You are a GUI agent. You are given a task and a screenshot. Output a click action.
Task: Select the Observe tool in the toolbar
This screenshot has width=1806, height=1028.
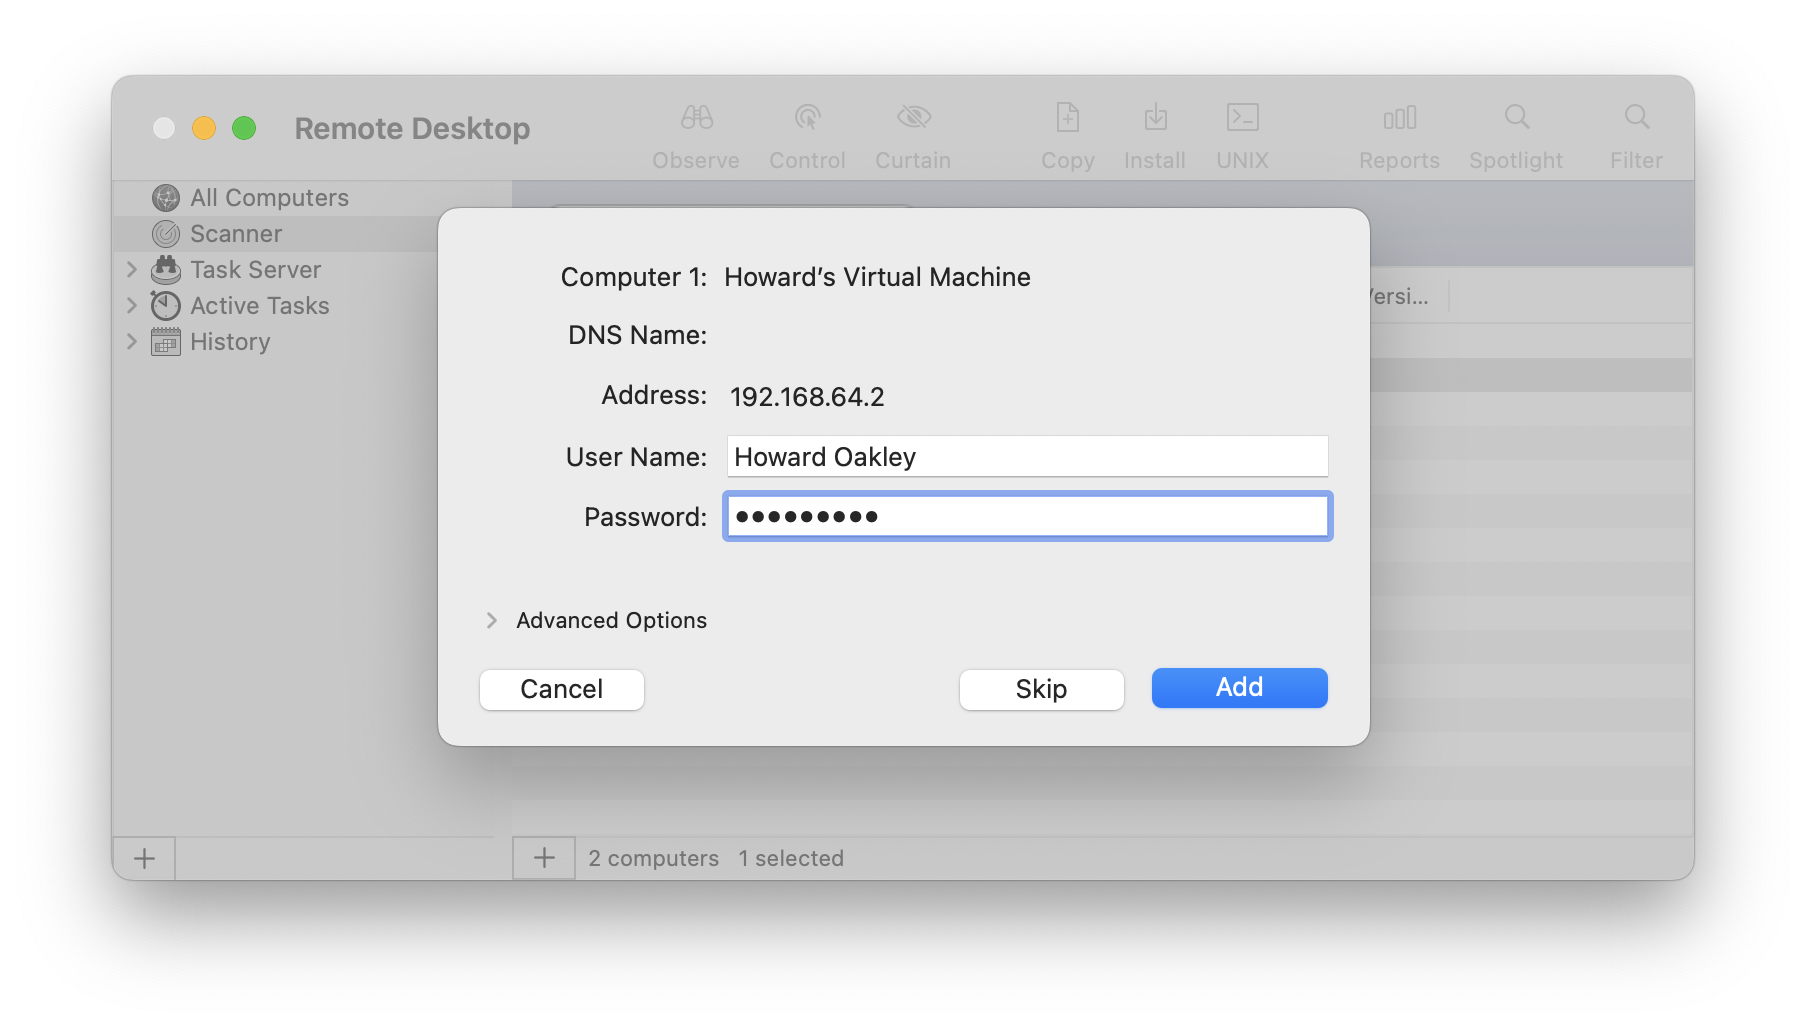[695, 130]
